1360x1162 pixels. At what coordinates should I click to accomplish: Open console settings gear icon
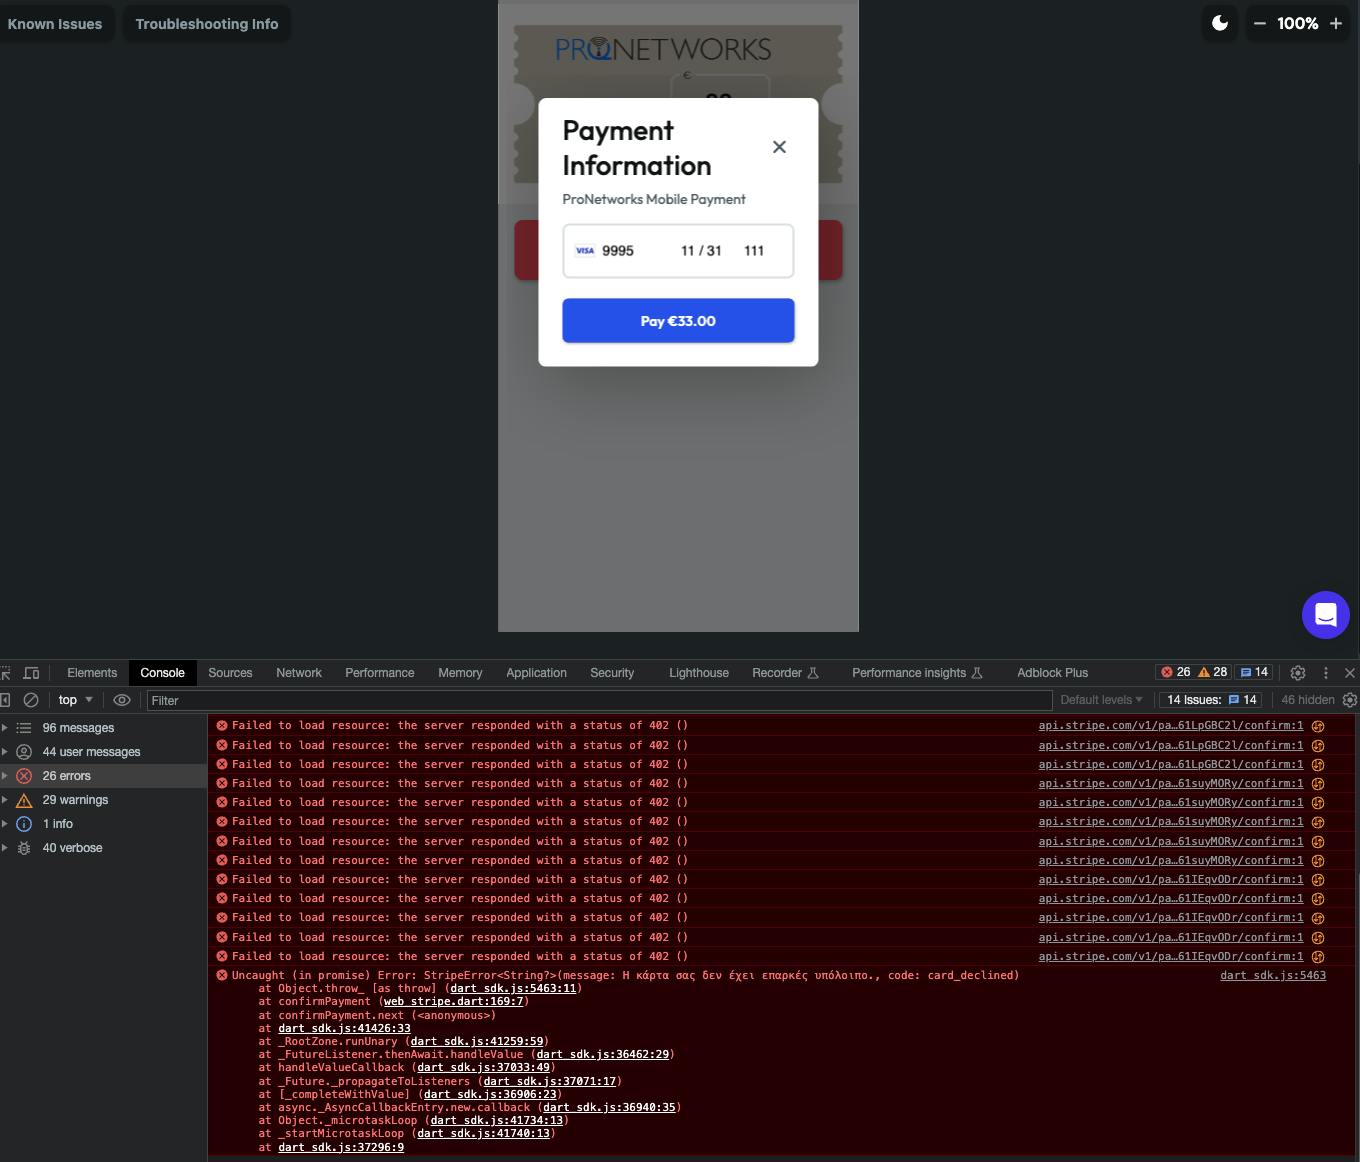(1350, 700)
